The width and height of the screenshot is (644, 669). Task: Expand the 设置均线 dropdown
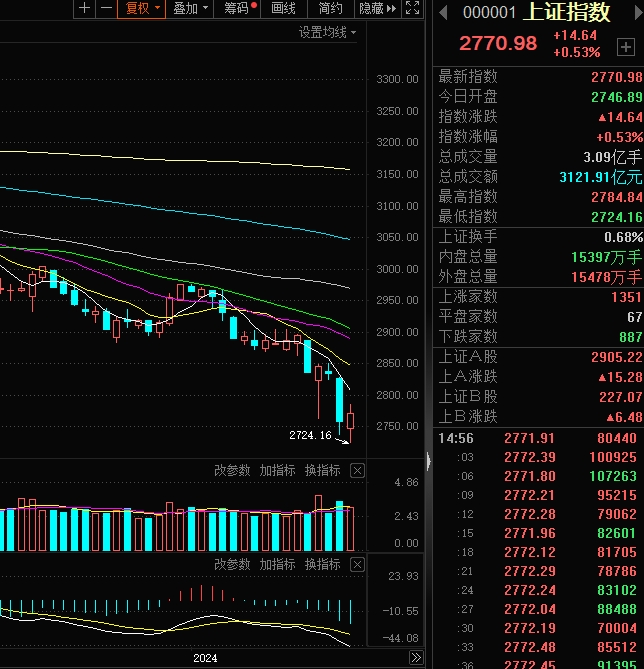click(327, 32)
